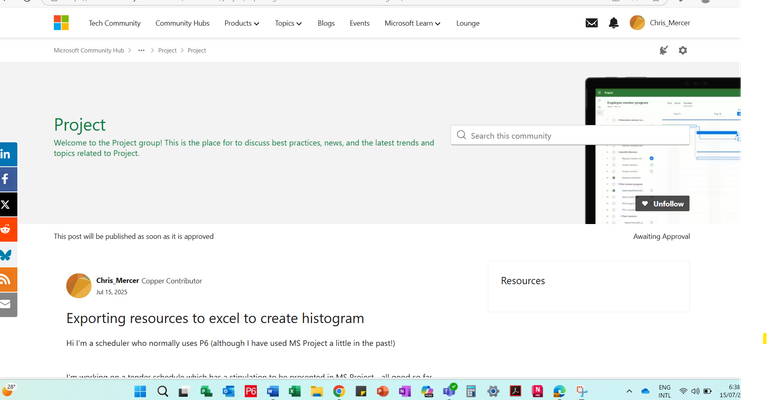Switch to Chrome in taskbar
This screenshot has height=400, width=767.
click(x=338, y=391)
